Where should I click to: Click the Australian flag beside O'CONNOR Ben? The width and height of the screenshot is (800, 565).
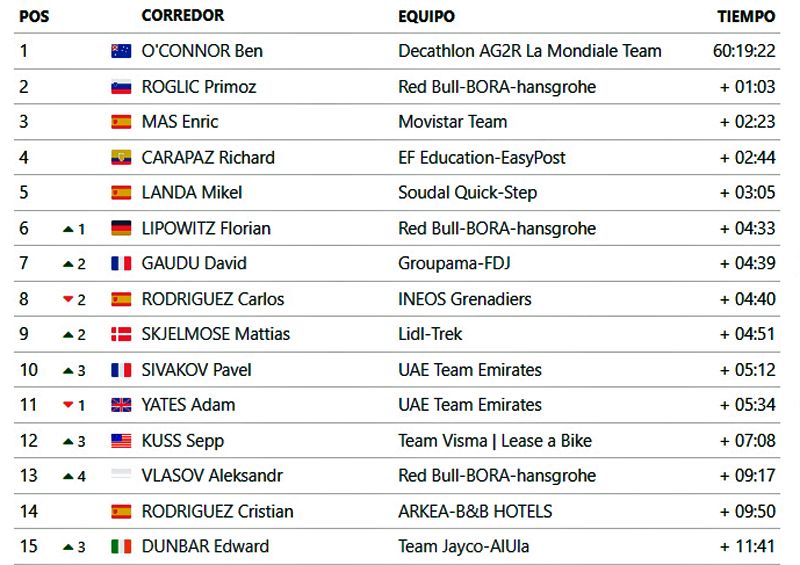[121, 51]
